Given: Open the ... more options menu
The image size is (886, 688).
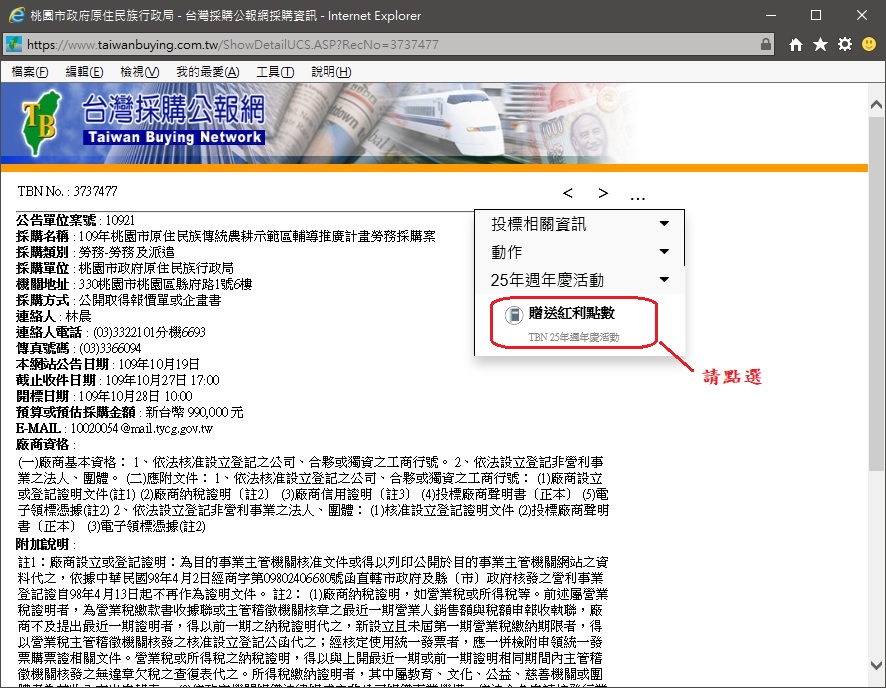Looking at the screenshot, I should (x=637, y=198).
